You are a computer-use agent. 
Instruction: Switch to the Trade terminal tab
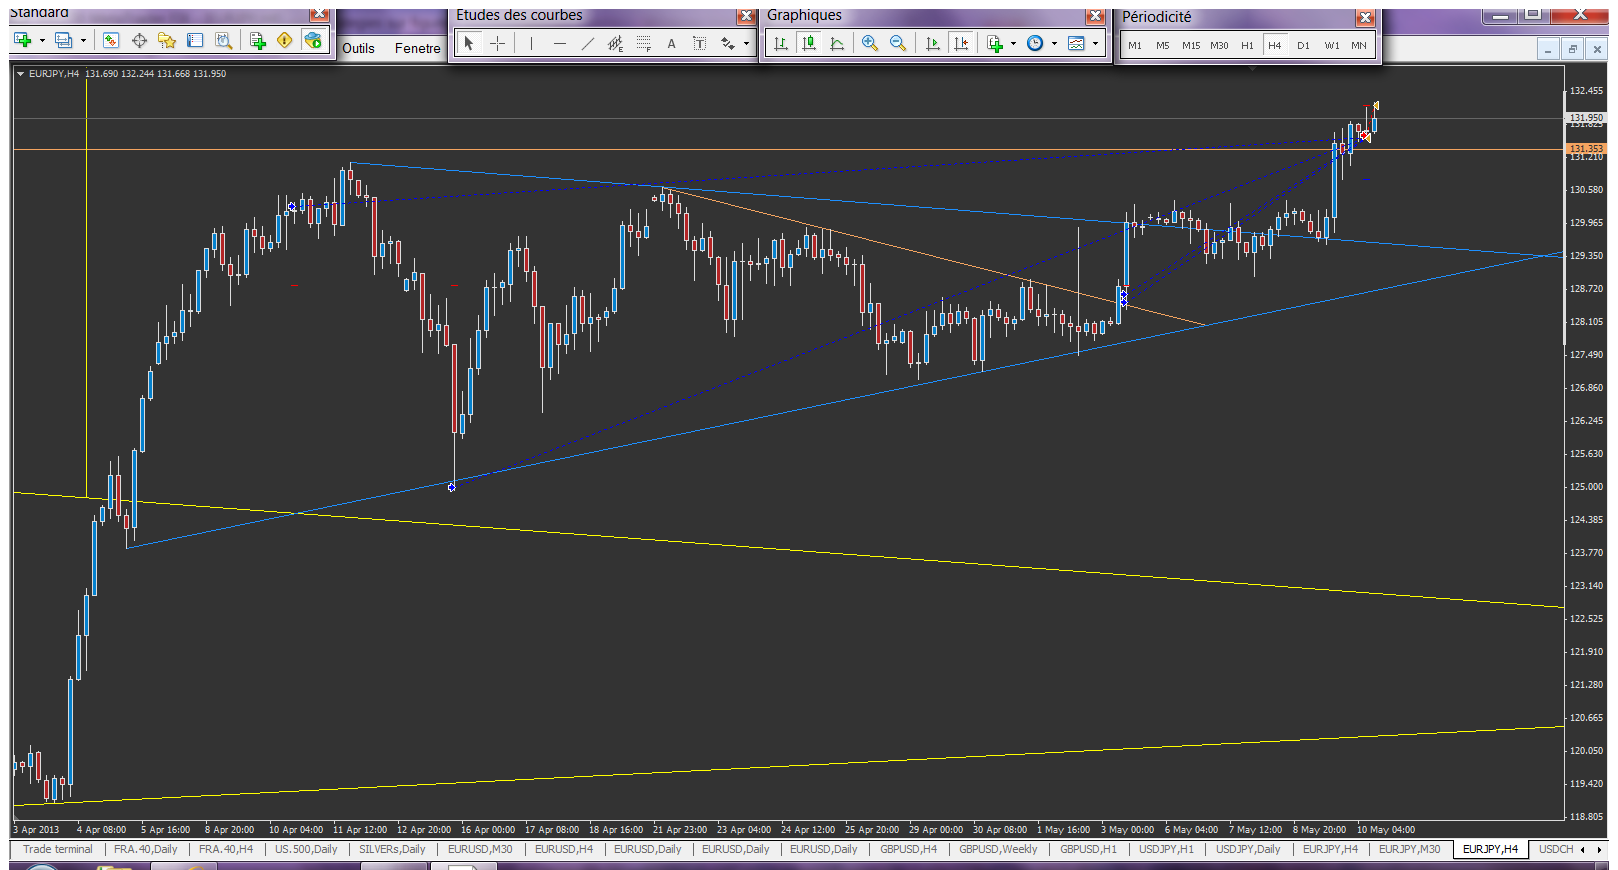tap(57, 849)
